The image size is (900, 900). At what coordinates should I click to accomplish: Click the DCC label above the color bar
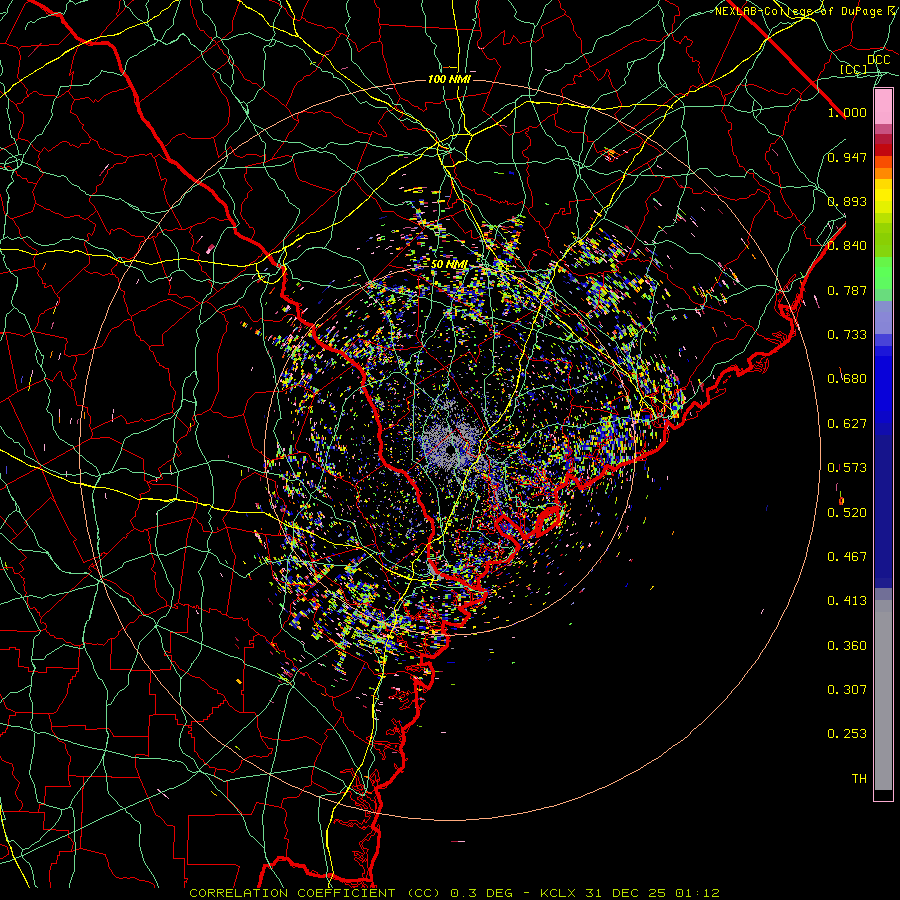click(878, 59)
